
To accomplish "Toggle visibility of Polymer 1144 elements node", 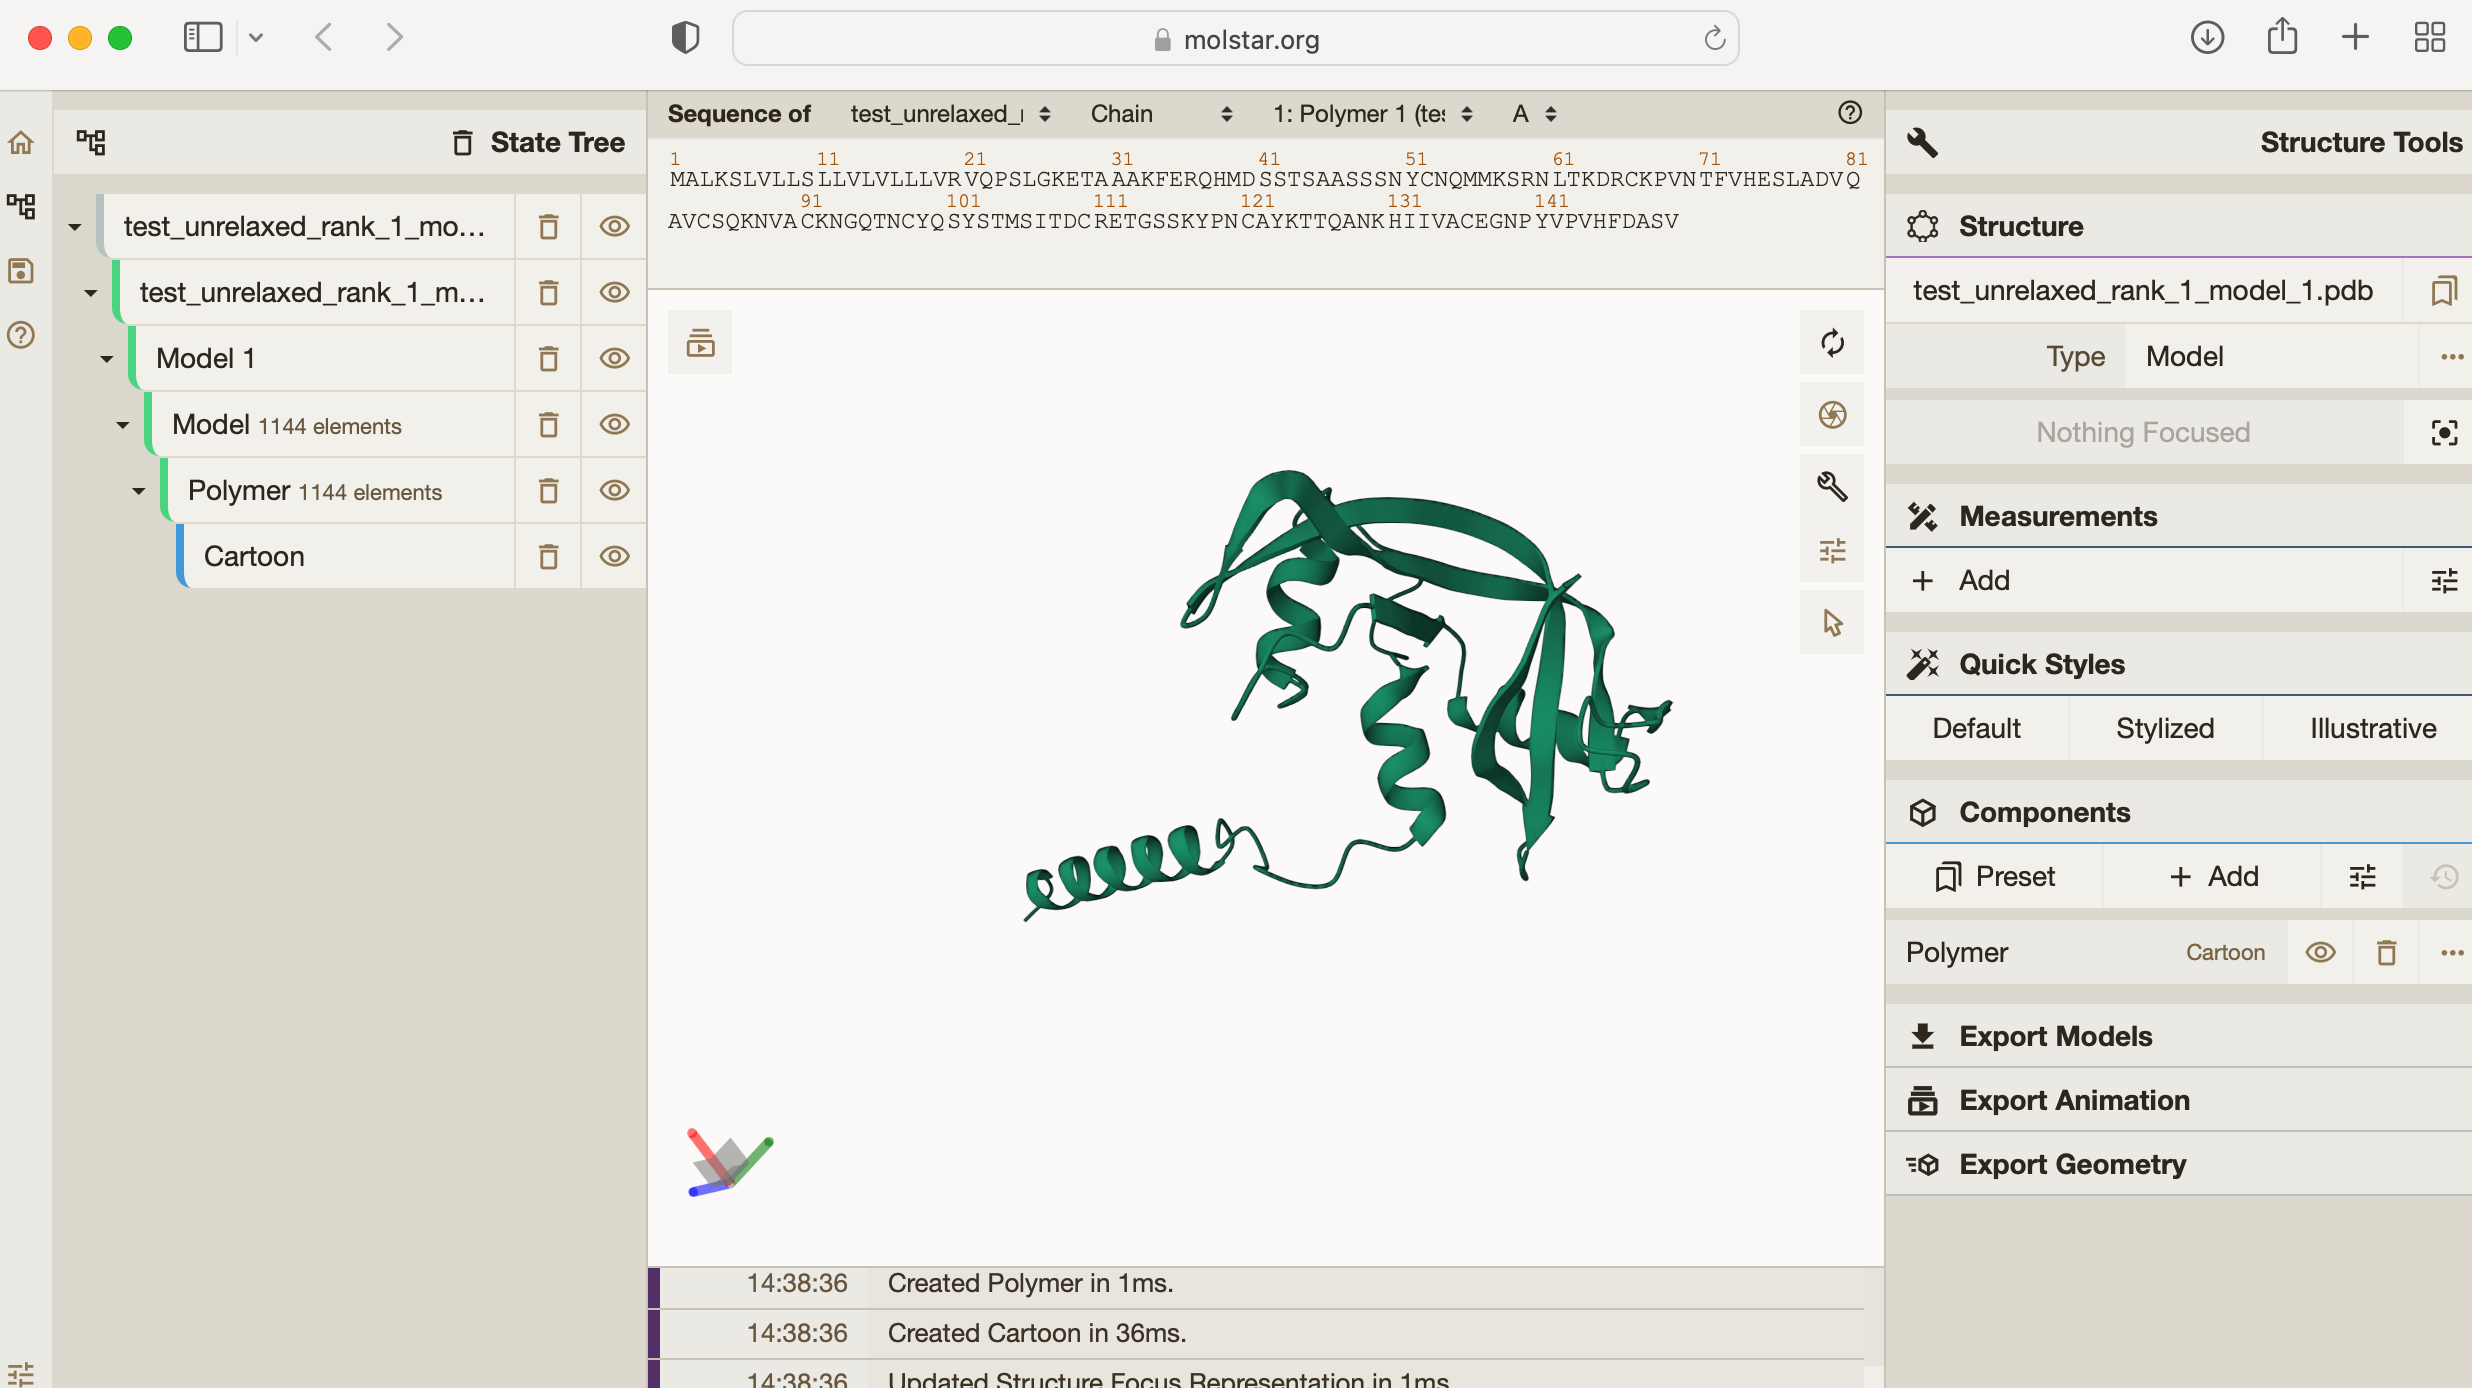I will pos(614,491).
